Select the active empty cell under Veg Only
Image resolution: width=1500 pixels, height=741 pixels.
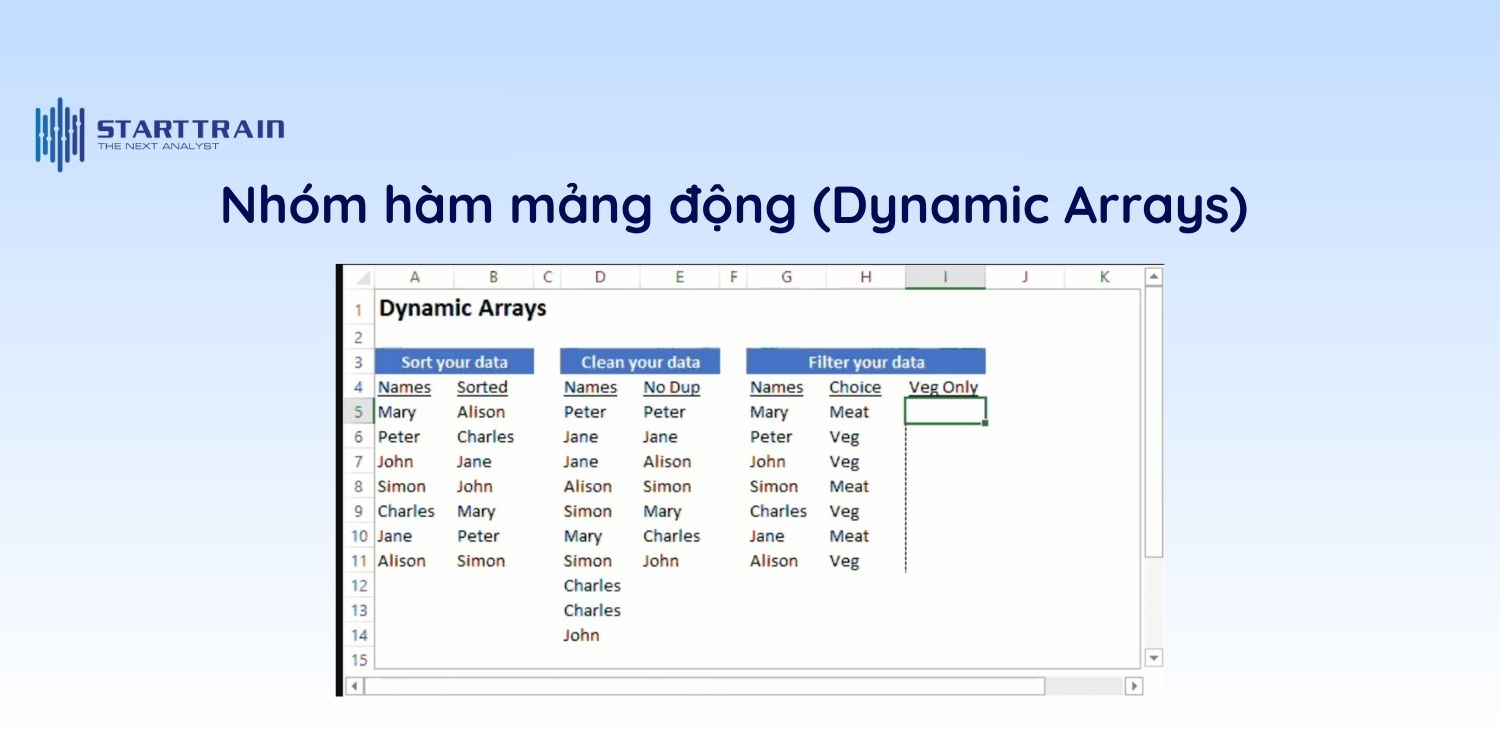[944, 412]
